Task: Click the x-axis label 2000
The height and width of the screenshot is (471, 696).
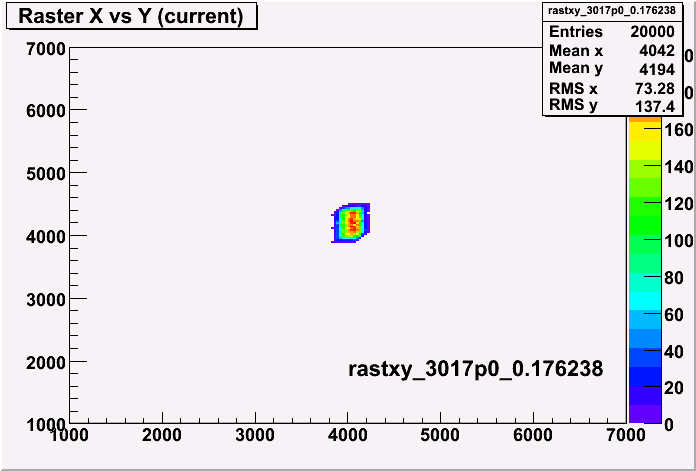Action: 162,435
